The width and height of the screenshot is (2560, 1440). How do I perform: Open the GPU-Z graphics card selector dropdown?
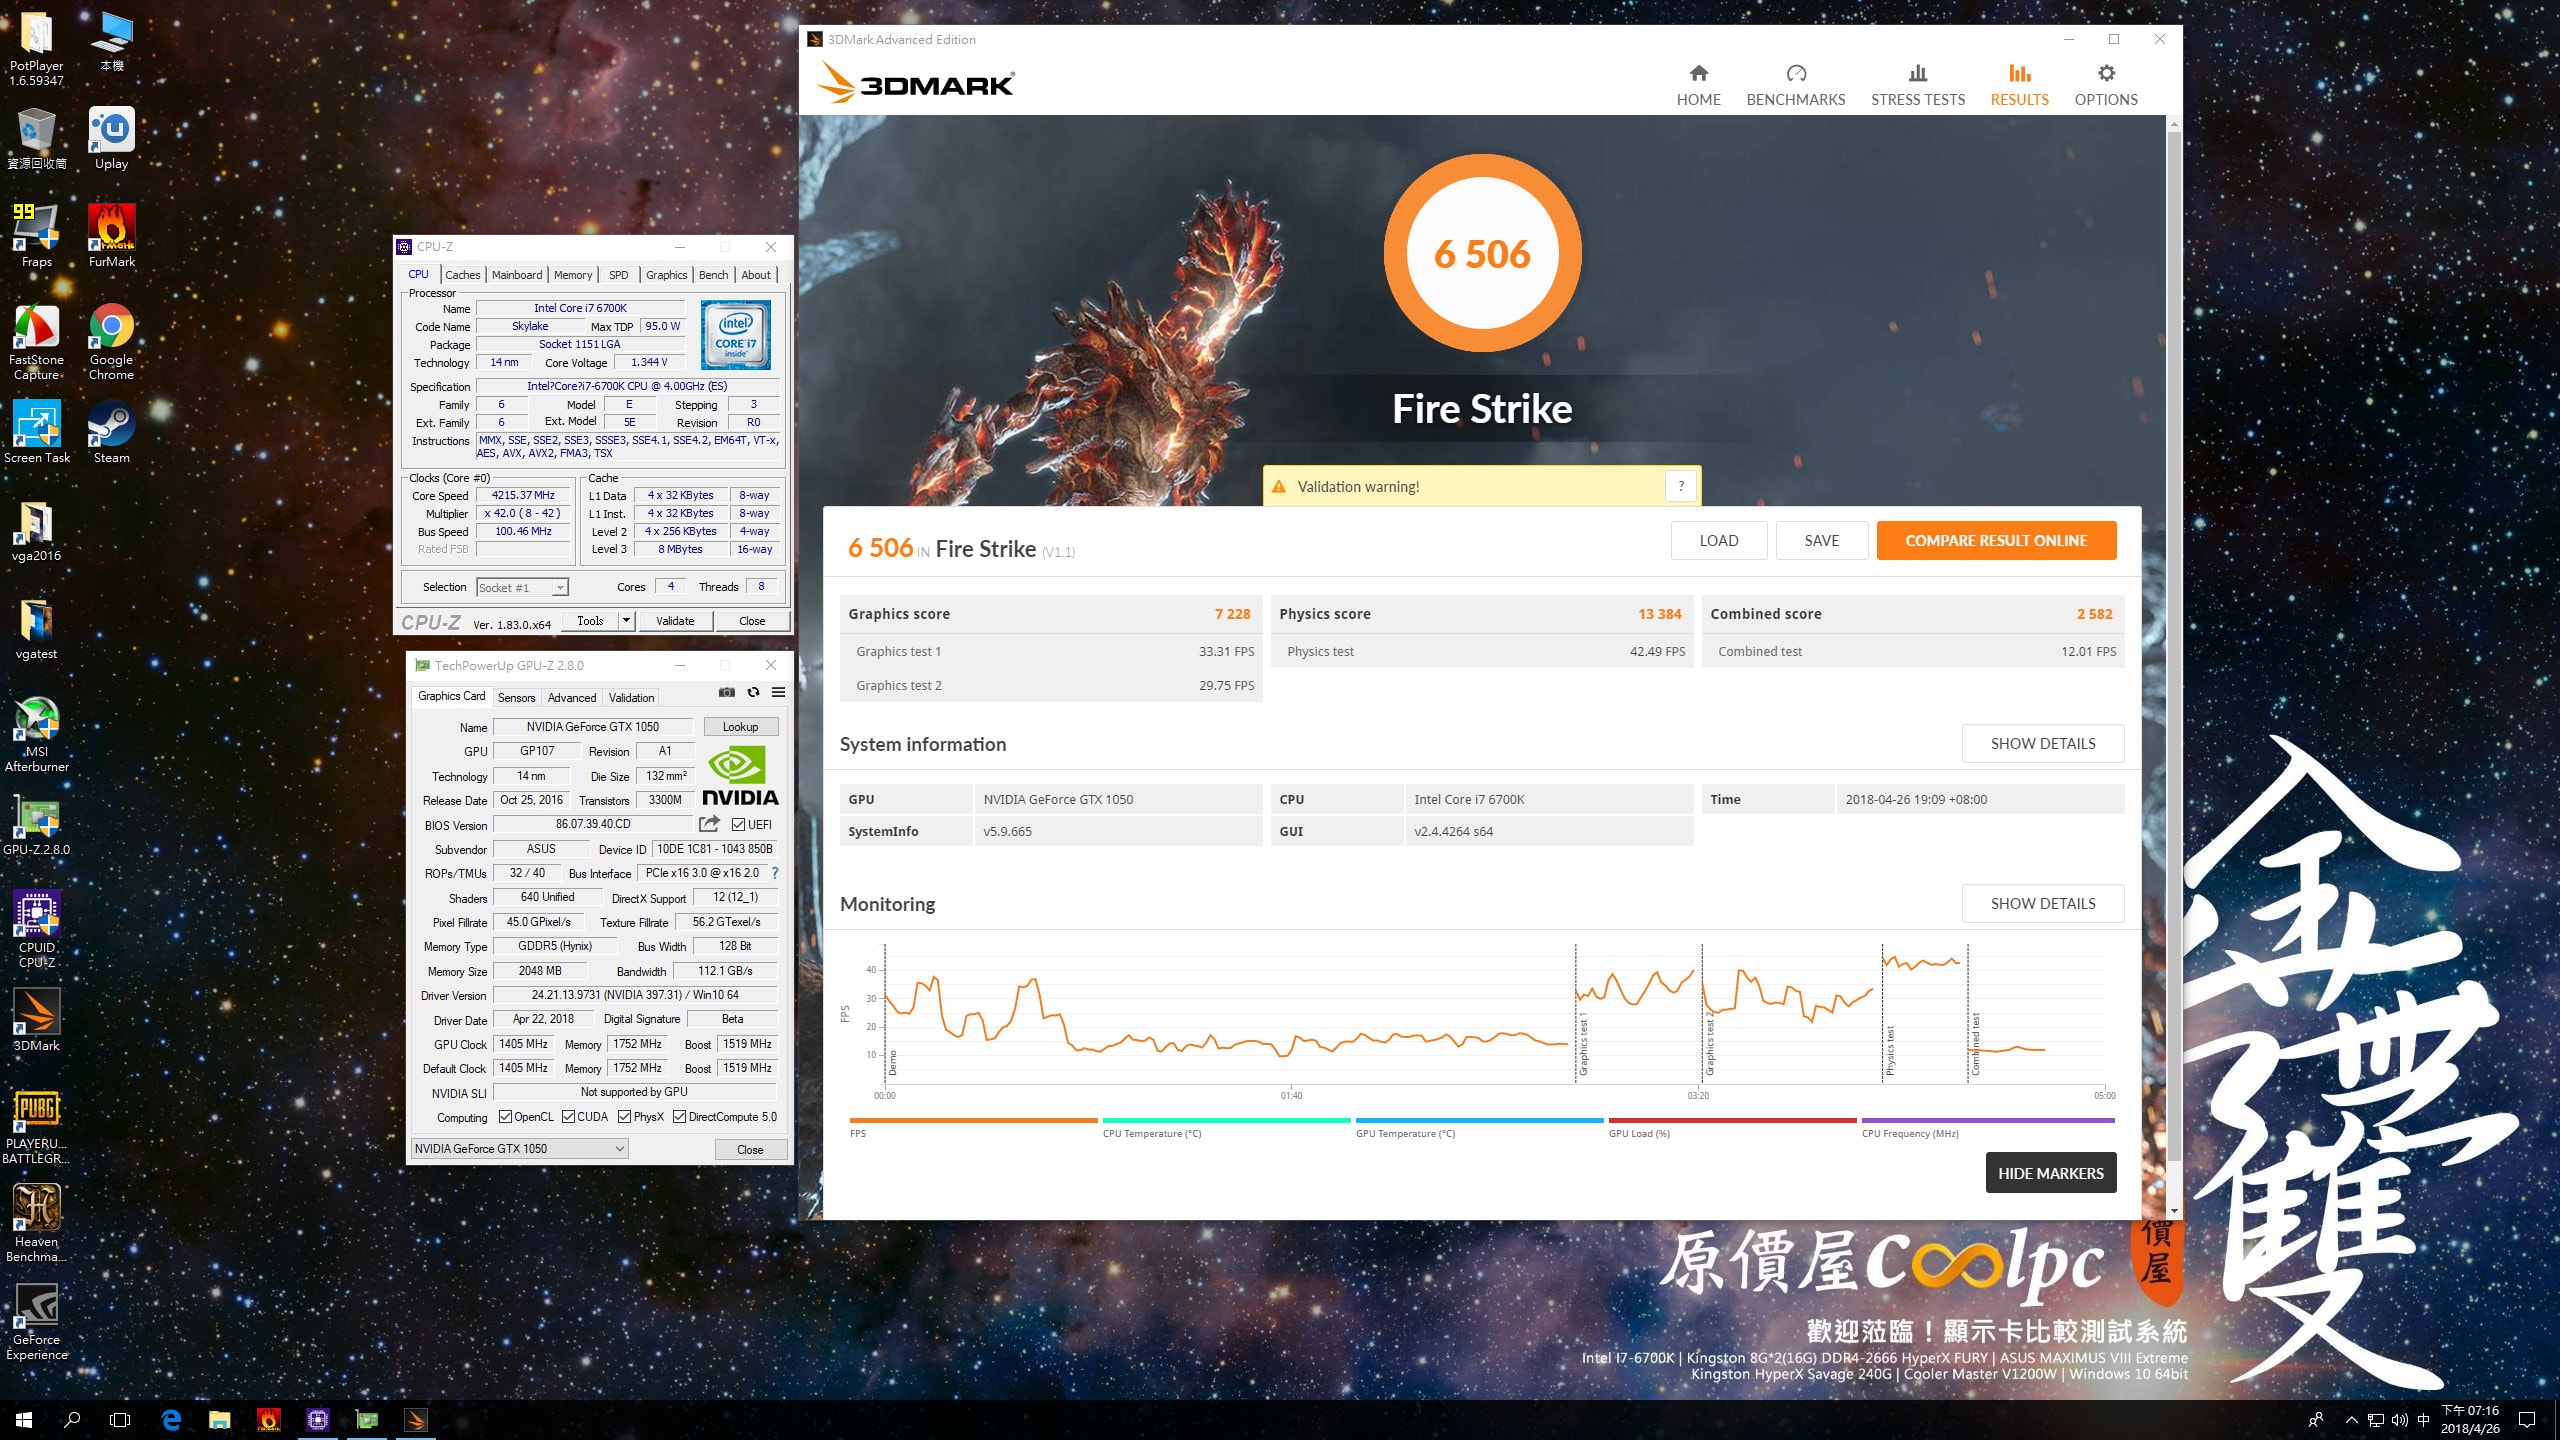(519, 1149)
